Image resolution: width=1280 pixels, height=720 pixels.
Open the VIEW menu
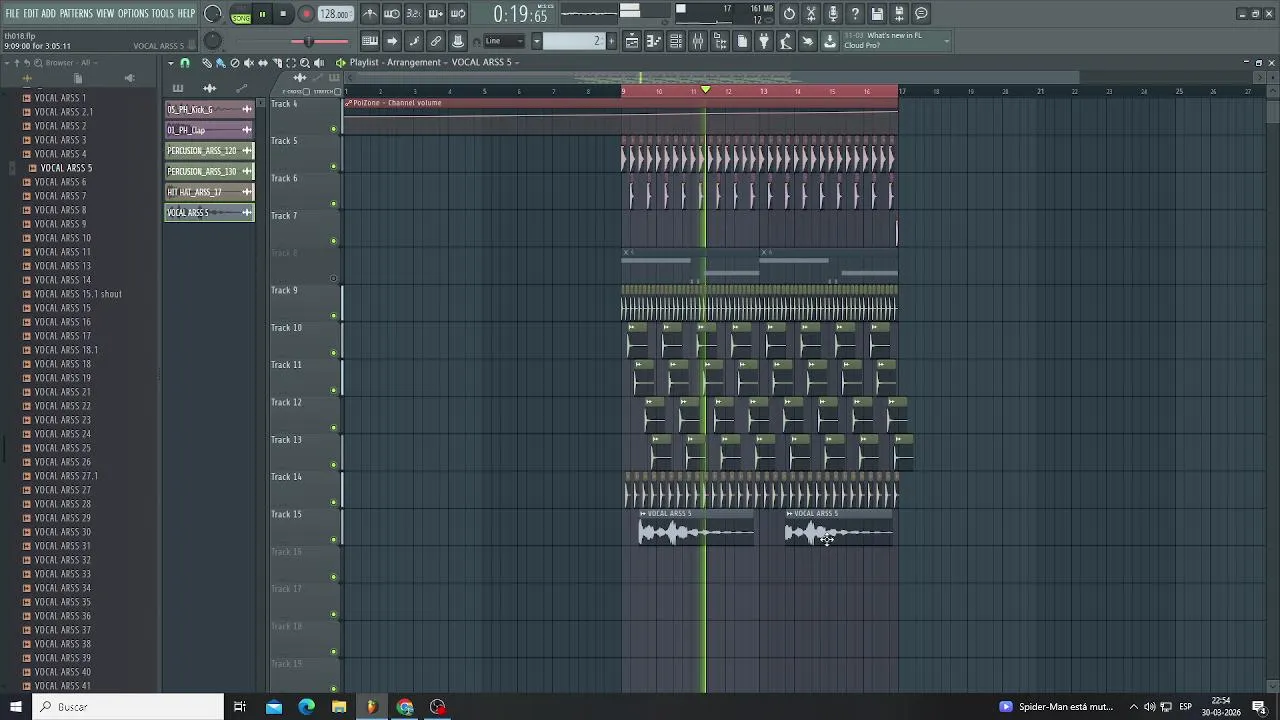[105, 13]
